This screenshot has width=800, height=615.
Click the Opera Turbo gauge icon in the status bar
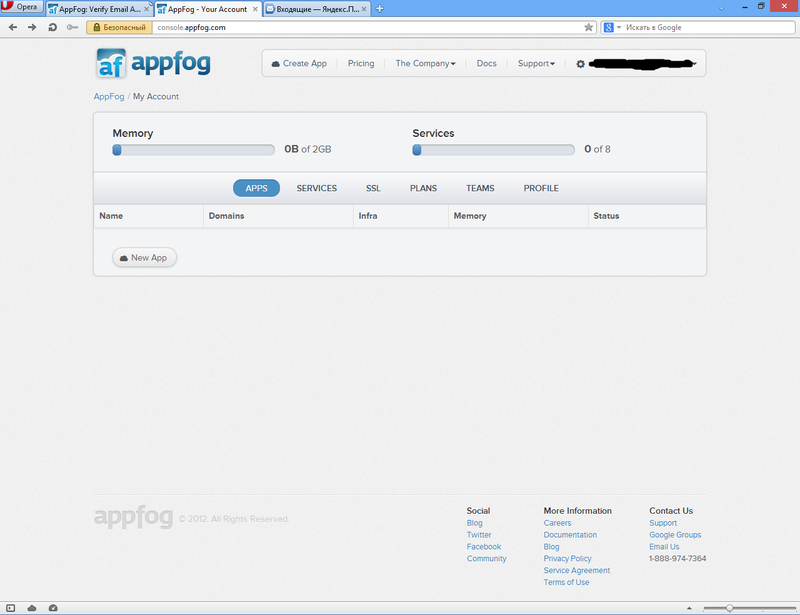click(x=53, y=608)
